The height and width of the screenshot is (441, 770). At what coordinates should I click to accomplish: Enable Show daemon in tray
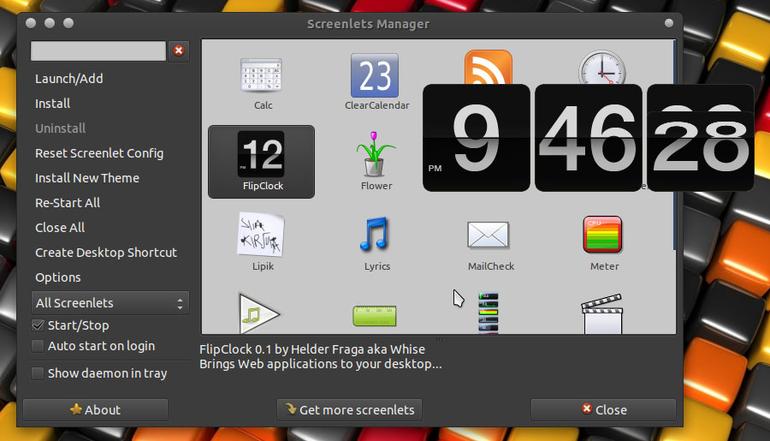tap(38, 373)
